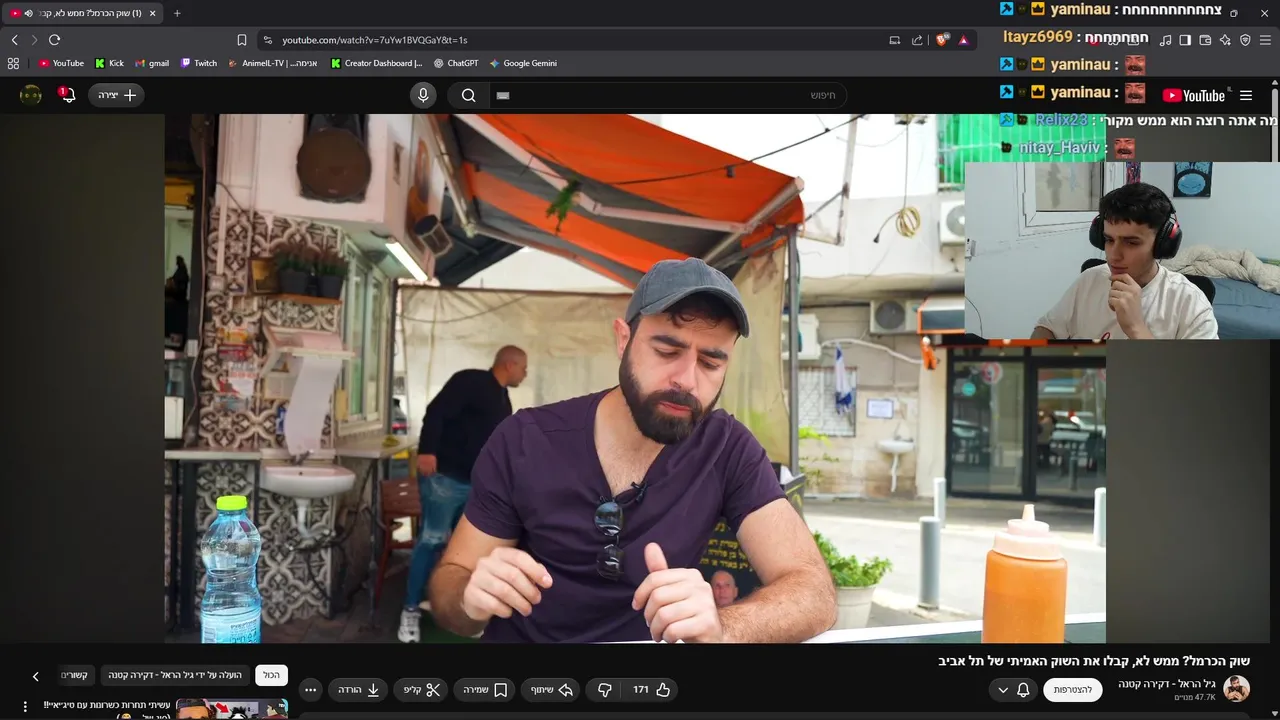Open YouTube notifications bell
This screenshot has height=720, width=1280.
(x=67, y=95)
